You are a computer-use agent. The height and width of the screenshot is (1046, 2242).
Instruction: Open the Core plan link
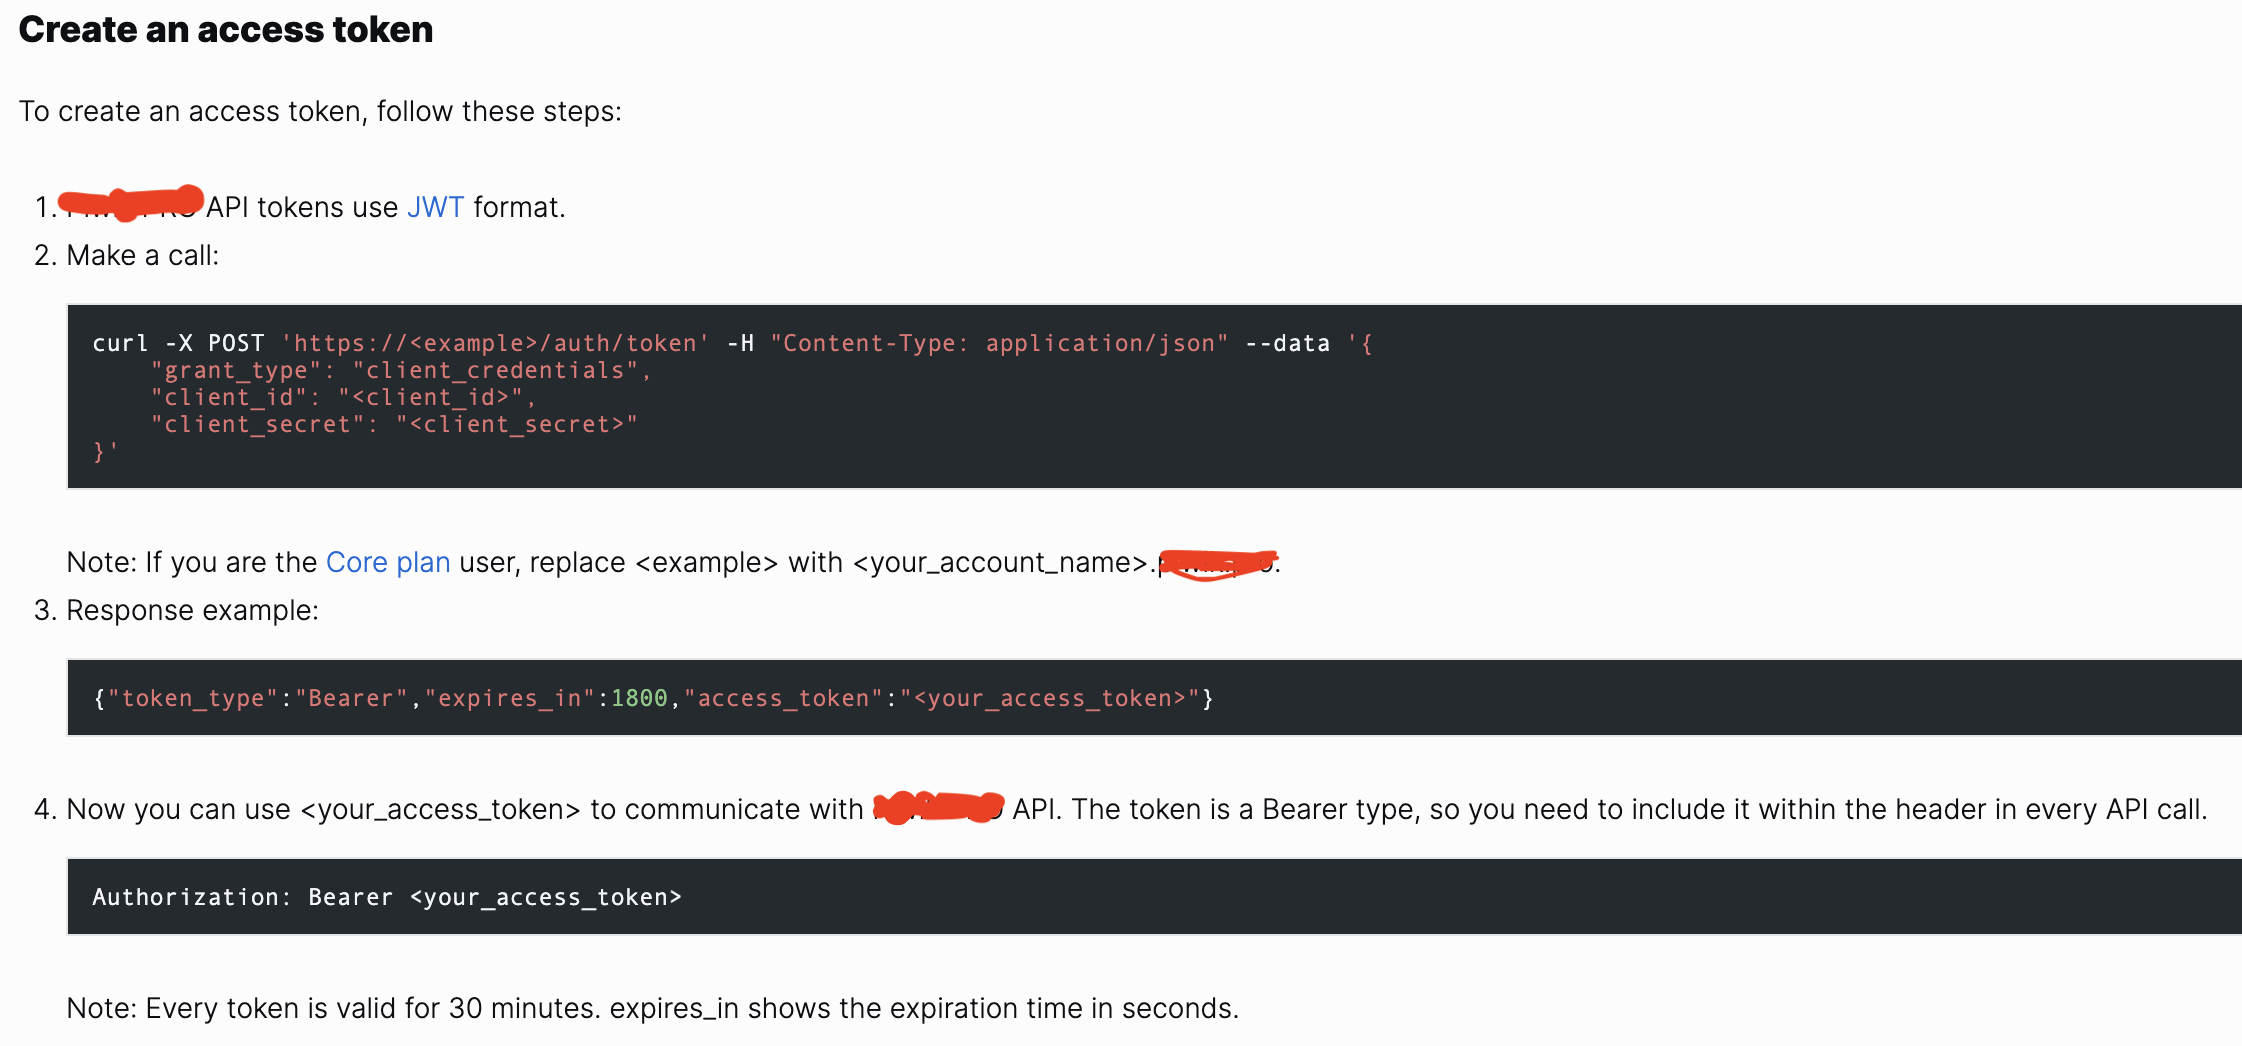coord(388,562)
